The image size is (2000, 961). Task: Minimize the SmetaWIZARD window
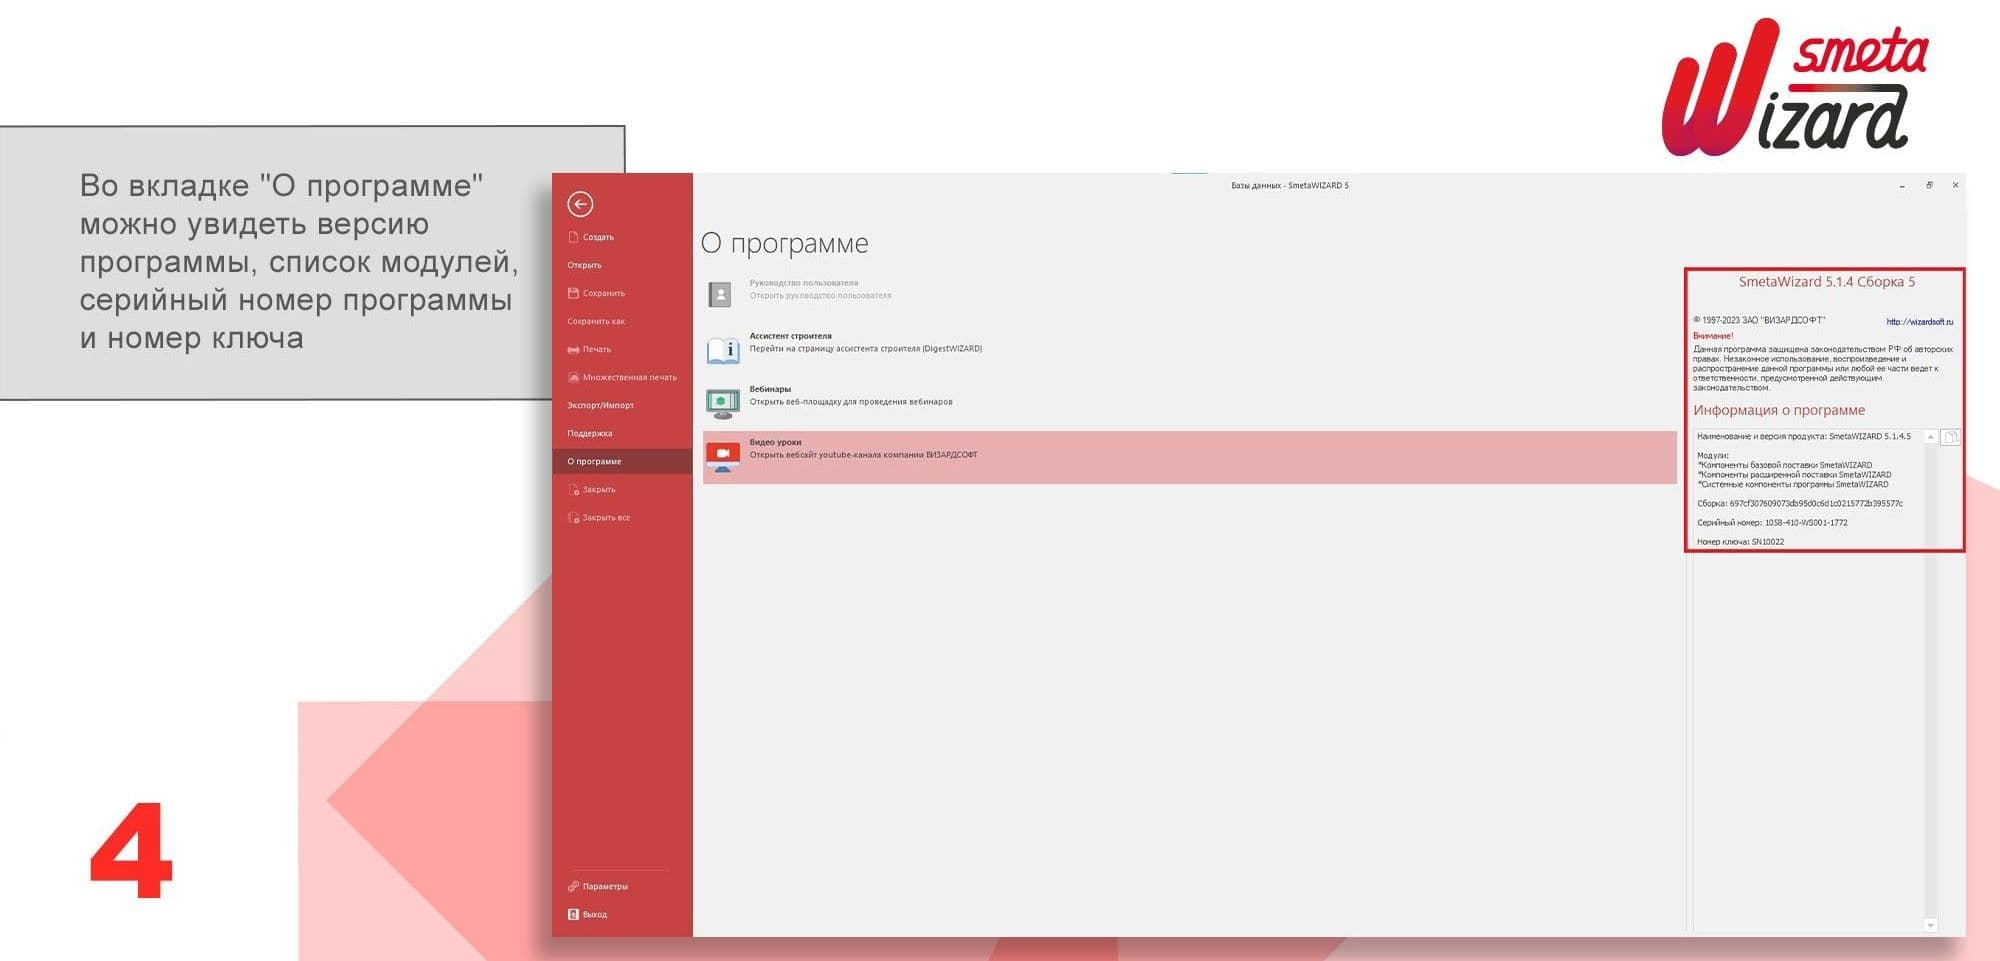(1902, 185)
